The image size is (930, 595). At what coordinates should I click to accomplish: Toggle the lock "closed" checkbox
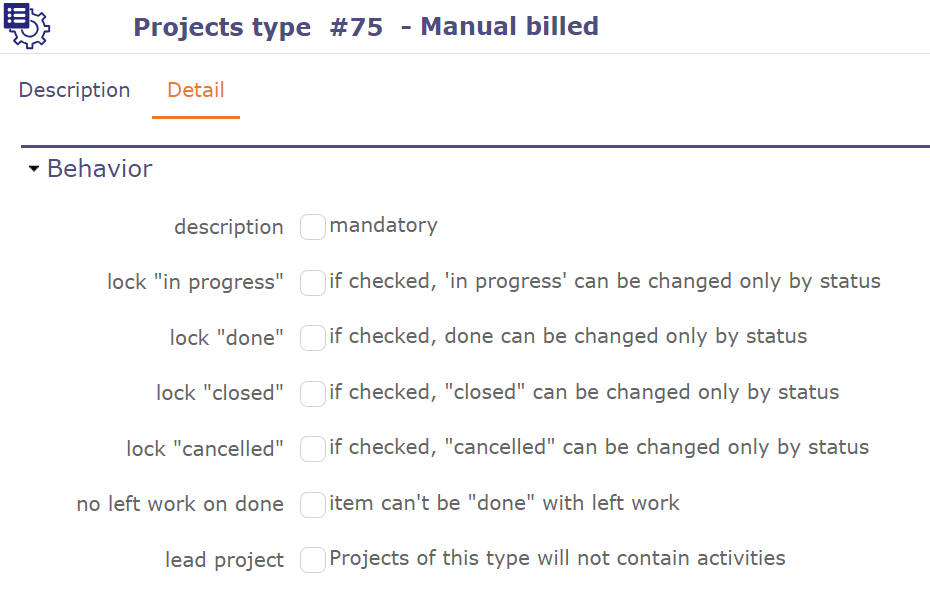tap(312, 394)
